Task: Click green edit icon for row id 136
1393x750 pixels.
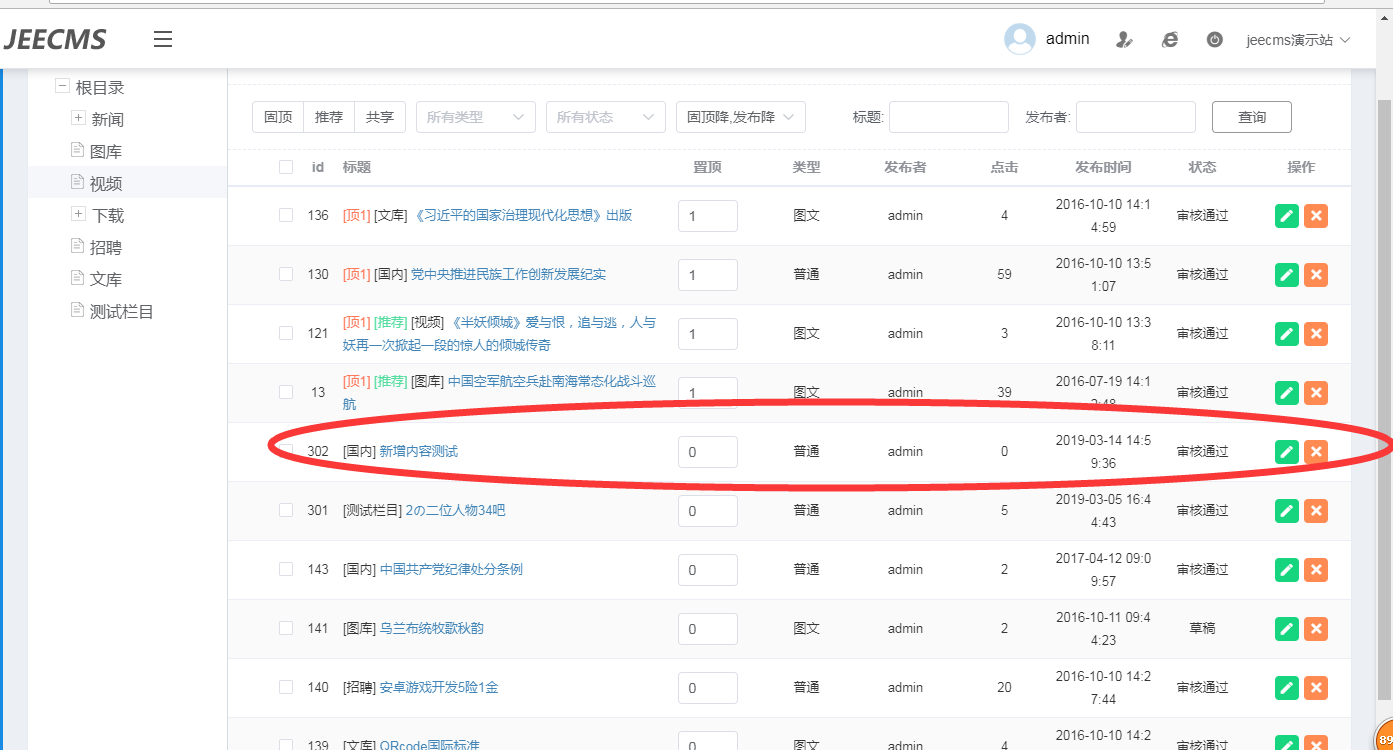Action: pyautogui.click(x=1287, y=216)
